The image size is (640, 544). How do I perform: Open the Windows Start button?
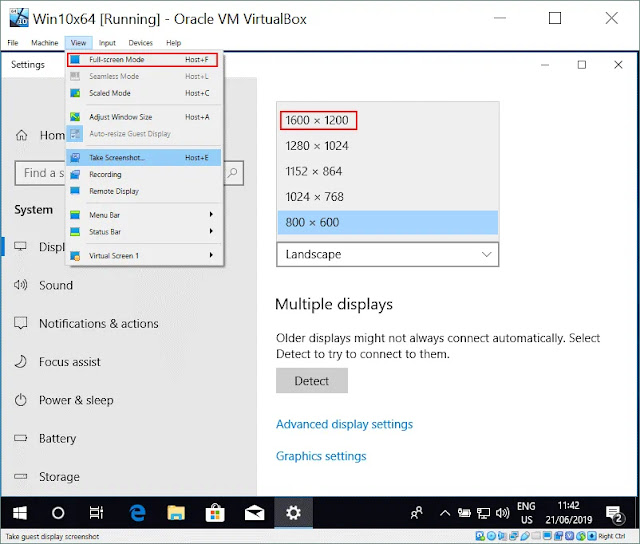tap(20, 513)
